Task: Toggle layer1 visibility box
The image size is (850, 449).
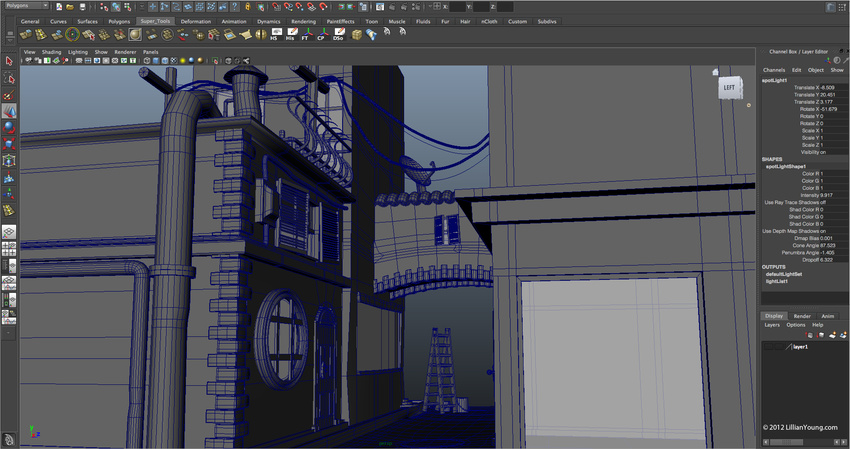Action: [x=768, y=347]
